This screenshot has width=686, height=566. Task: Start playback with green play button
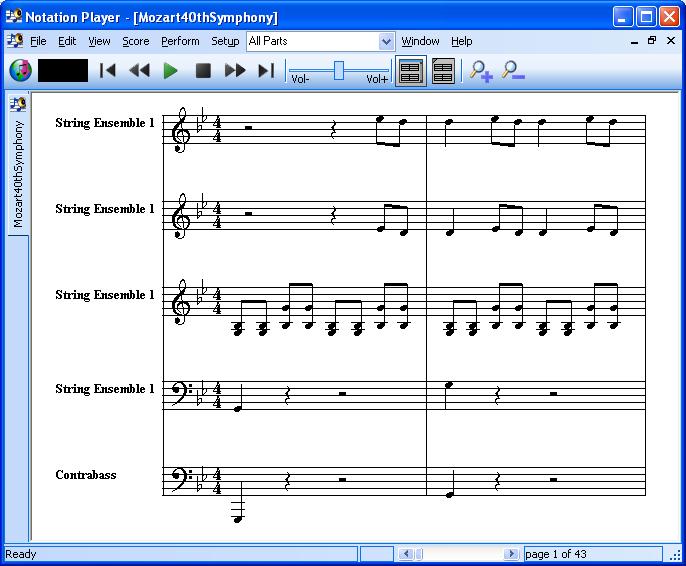(x=170, y=70)
